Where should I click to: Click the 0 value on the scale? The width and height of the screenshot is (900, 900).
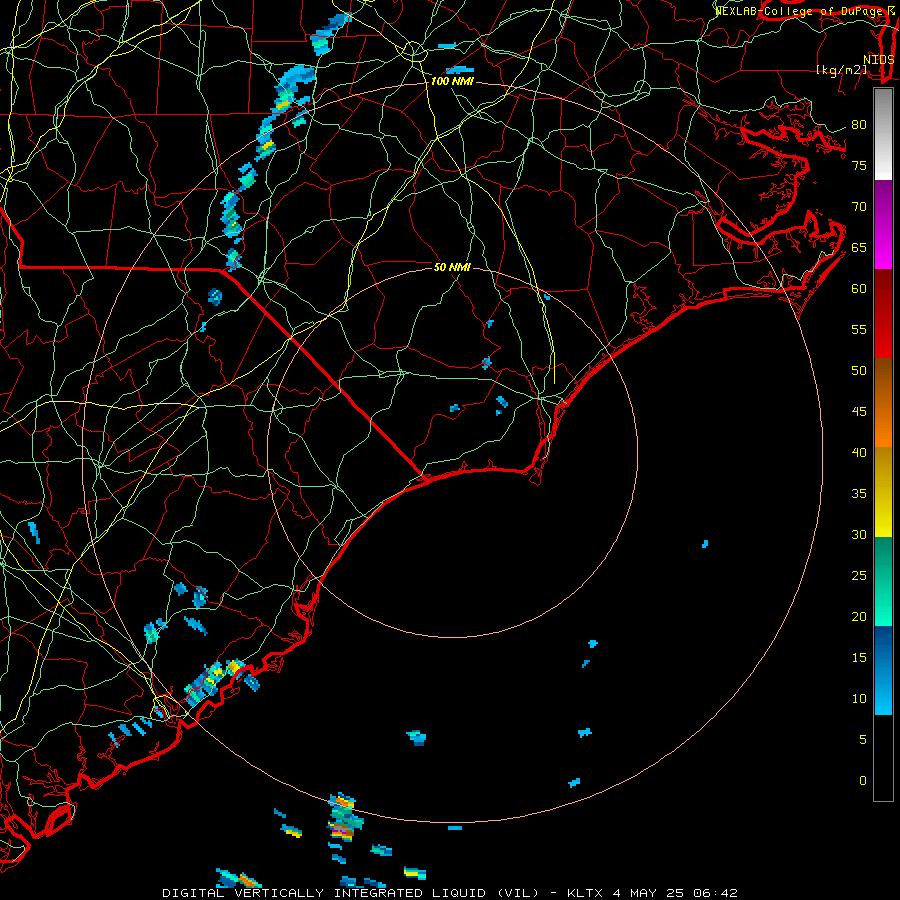click(x=863, y=781)
